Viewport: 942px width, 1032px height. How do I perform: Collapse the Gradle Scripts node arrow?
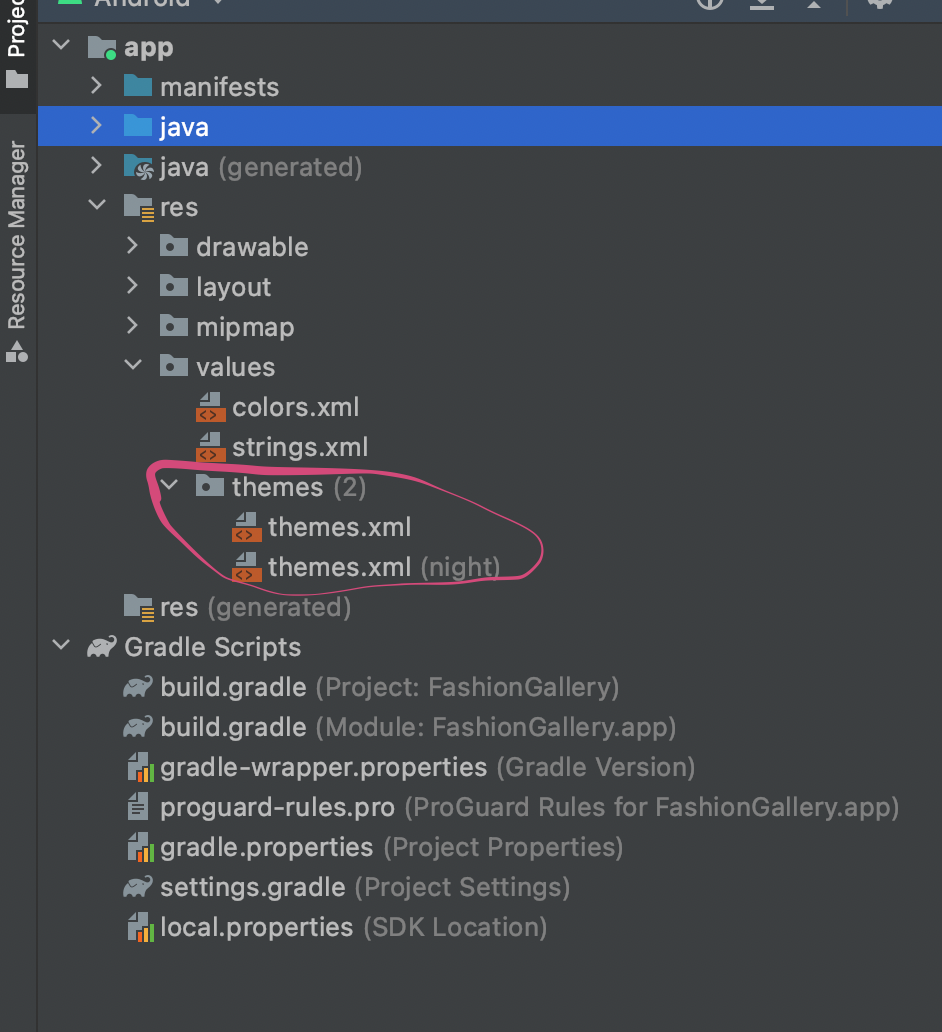62,647
